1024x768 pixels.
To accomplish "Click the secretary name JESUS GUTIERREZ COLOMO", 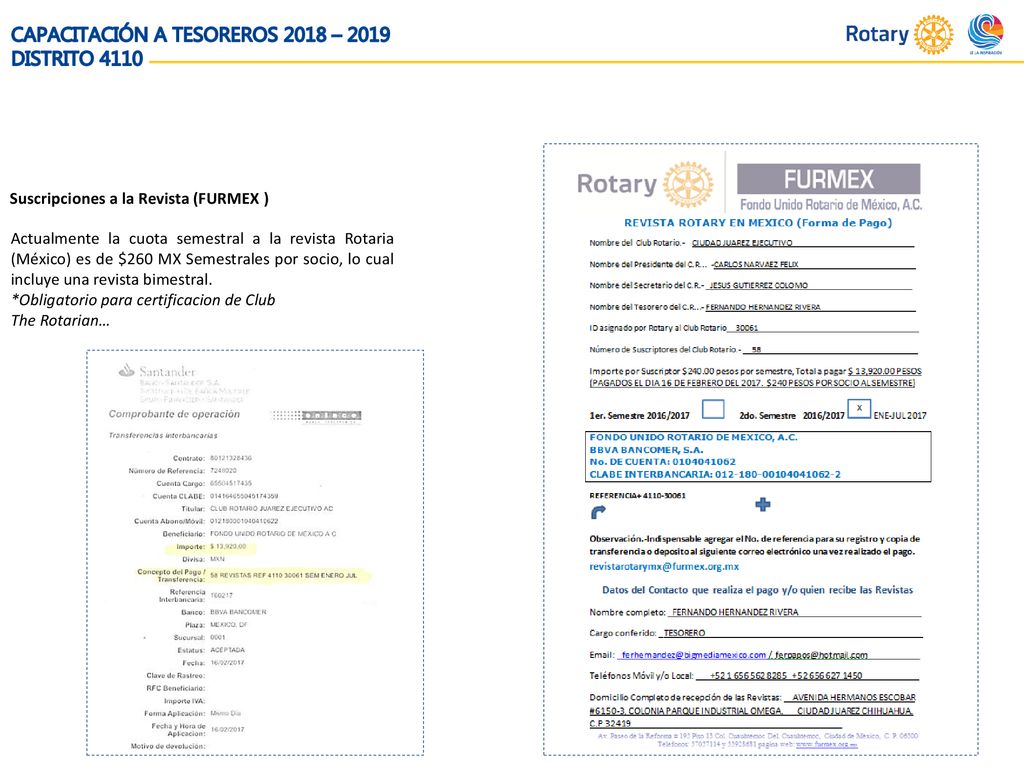I will 758,285.
